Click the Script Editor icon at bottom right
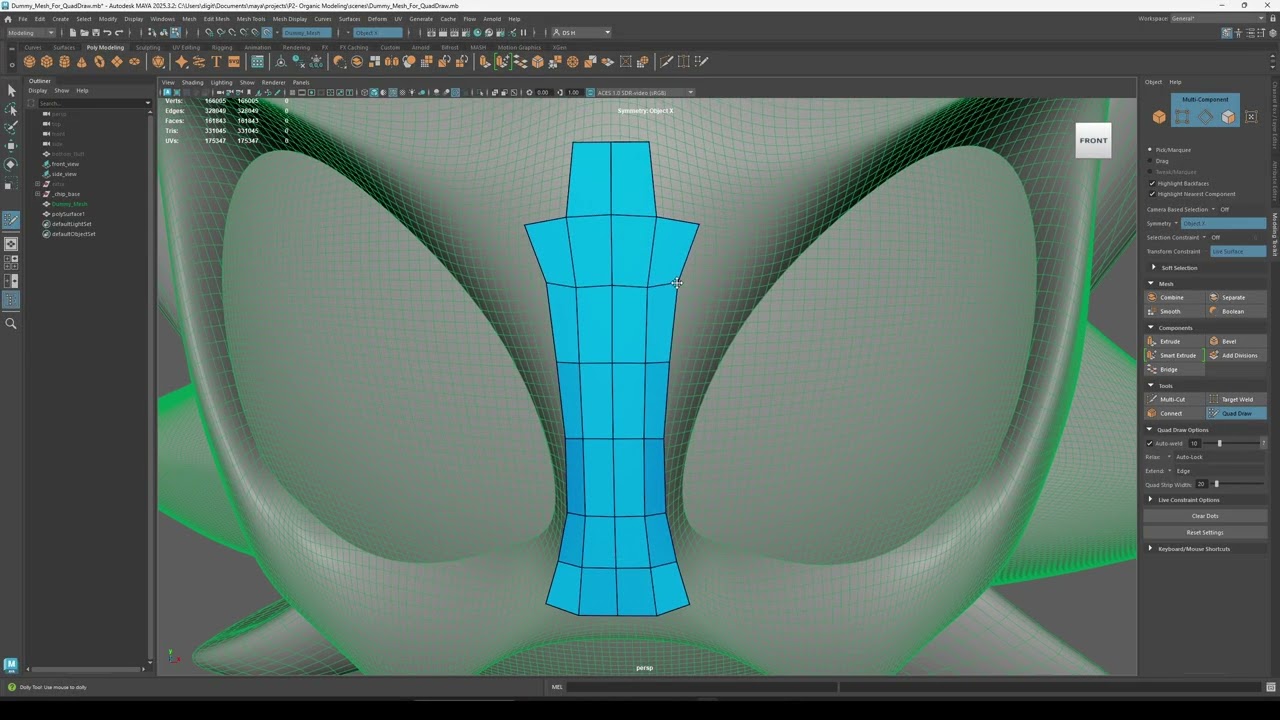Viewport: 1280px width, 720px height. click(x=1271, y=687)
